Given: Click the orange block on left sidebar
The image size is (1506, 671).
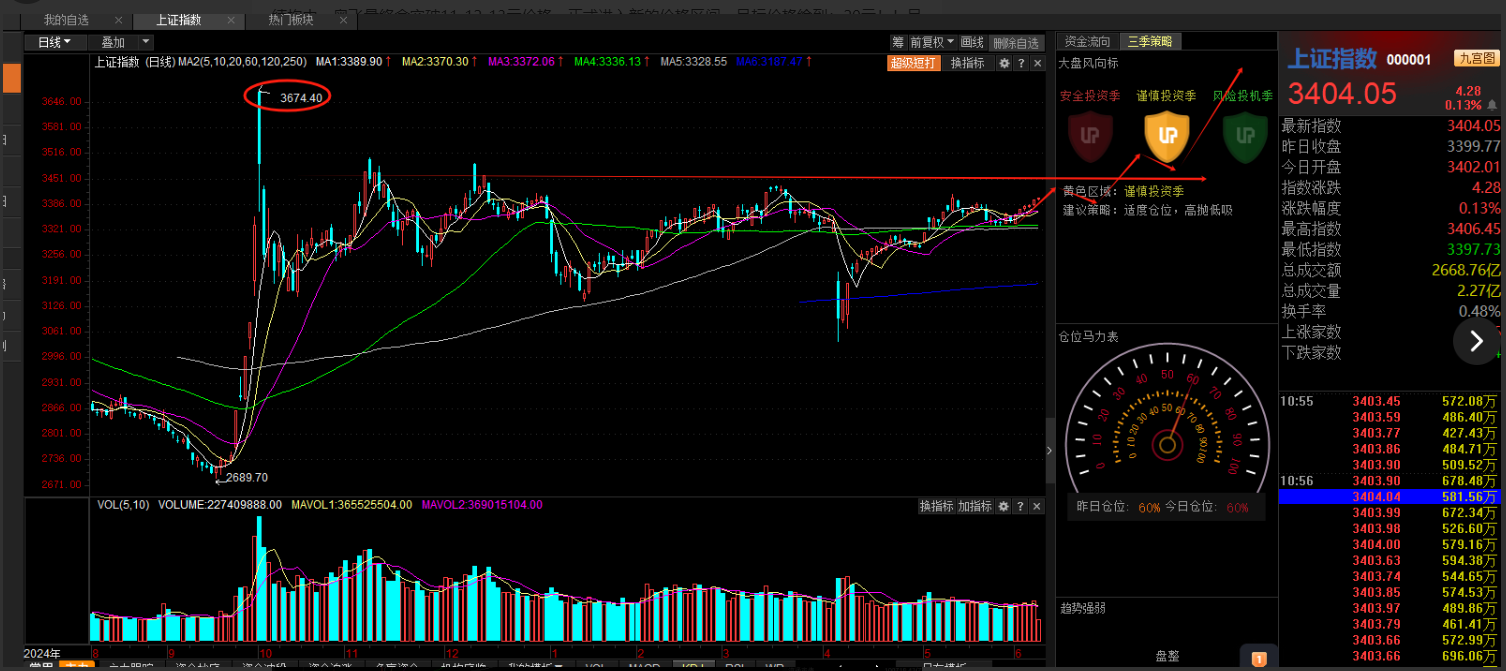Looking at the screenshot, I should 11,78.
